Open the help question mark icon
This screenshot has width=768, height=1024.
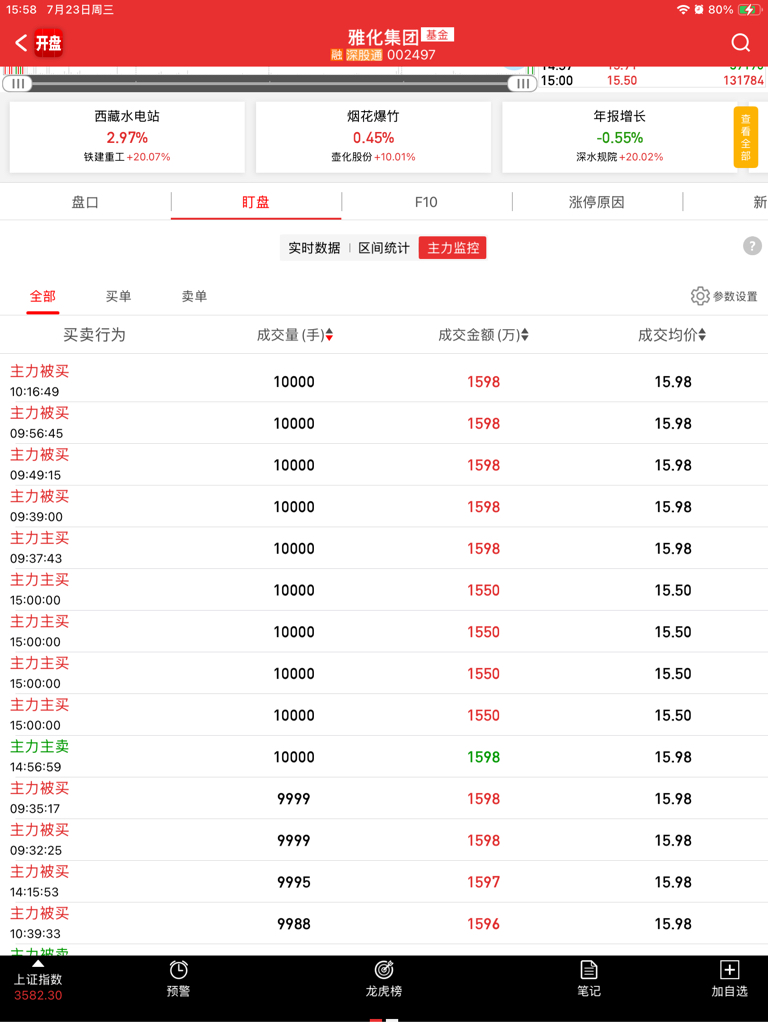(752, 246)
